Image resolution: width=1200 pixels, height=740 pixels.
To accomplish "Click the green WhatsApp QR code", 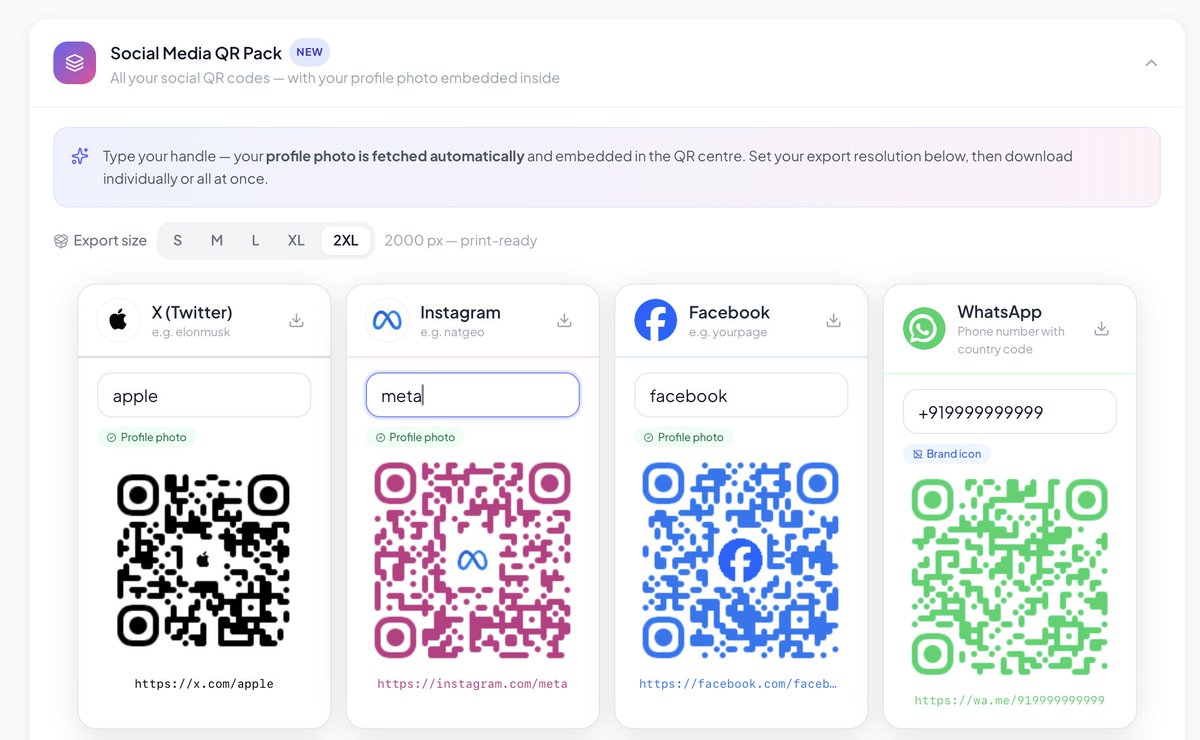I will click(1010, 576).
